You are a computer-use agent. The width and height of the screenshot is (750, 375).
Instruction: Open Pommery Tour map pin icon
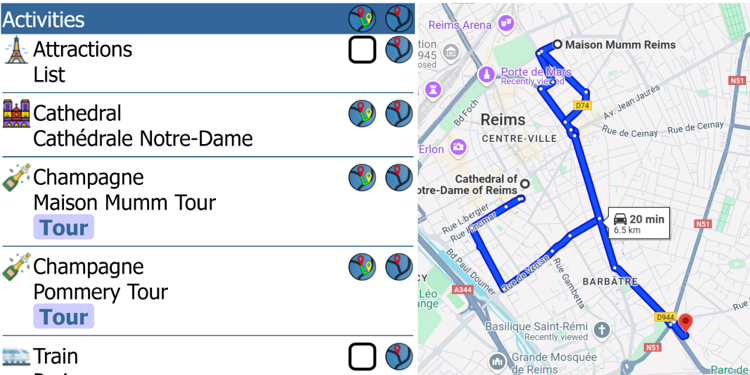(399, 267)
